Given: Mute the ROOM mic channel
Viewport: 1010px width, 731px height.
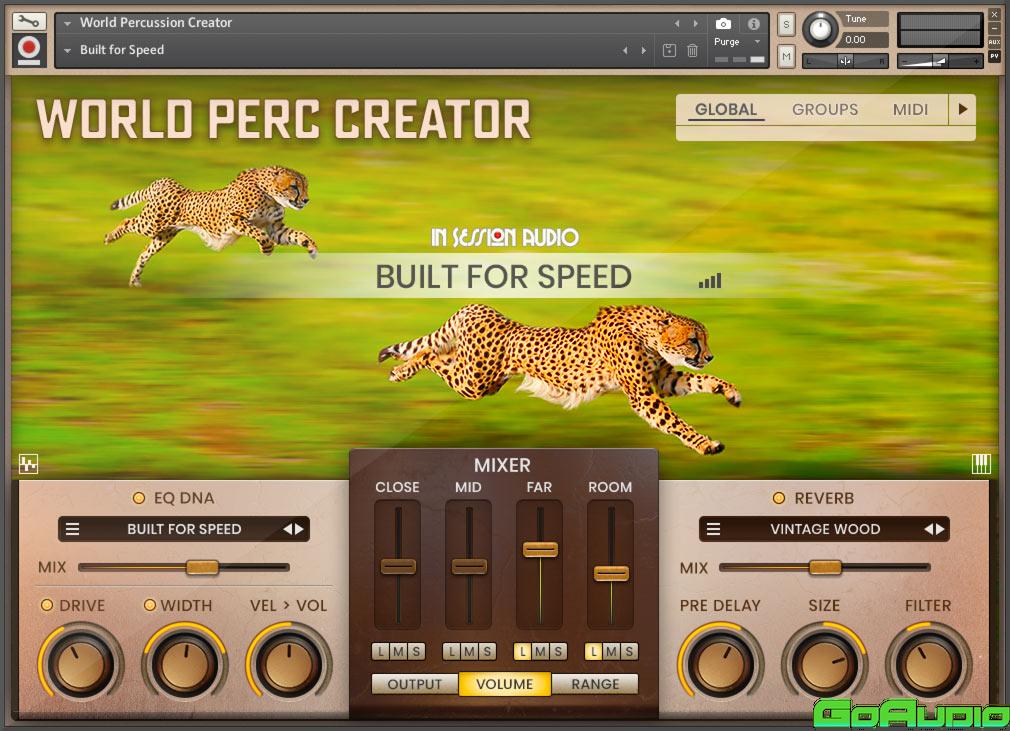Looking at the screenshot, I should point(611,652).
